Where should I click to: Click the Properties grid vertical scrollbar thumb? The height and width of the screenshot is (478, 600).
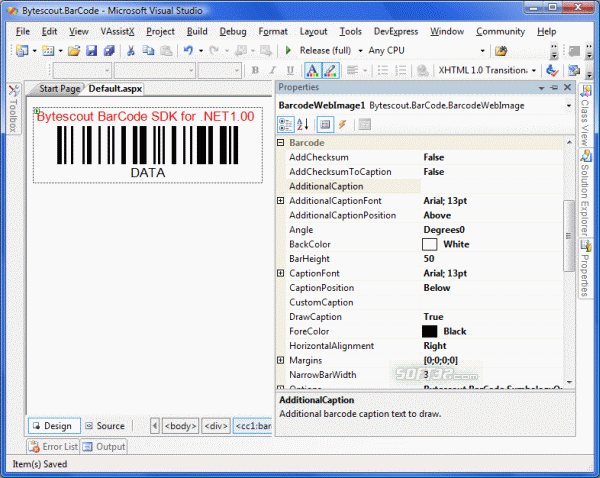569,236
